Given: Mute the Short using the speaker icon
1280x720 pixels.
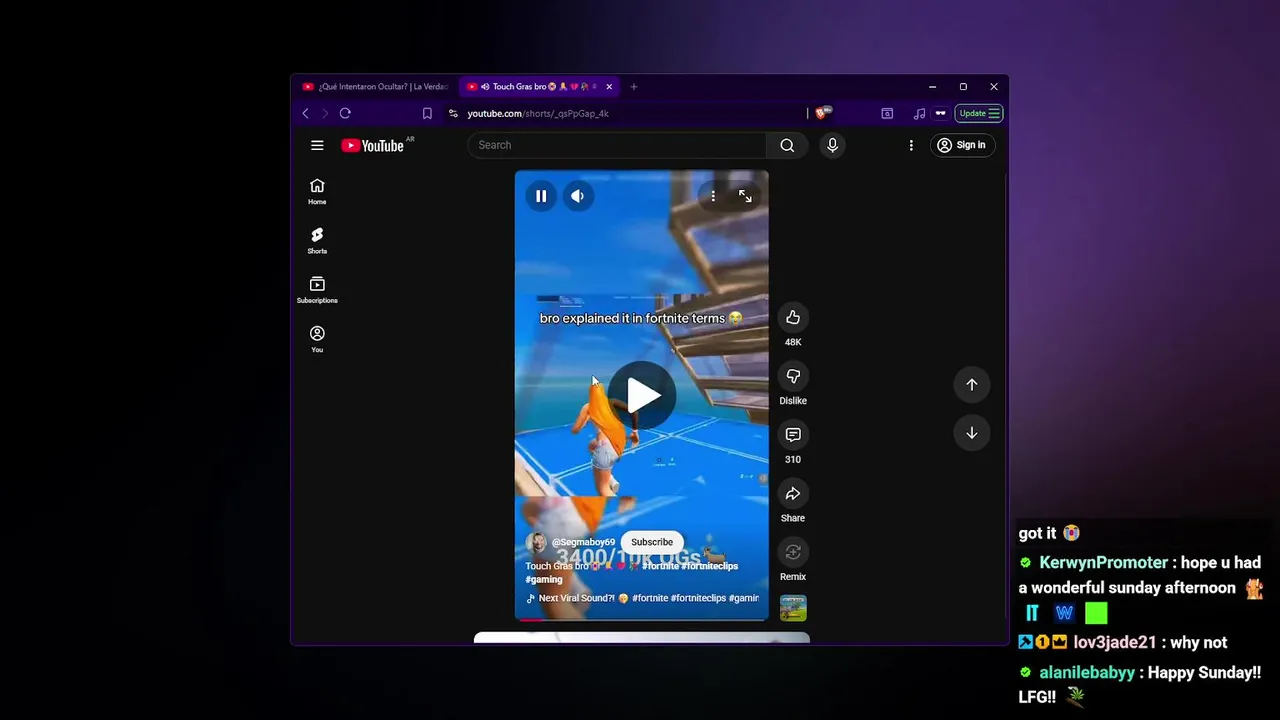Looking at the screenshot, I should pos(577,196).
